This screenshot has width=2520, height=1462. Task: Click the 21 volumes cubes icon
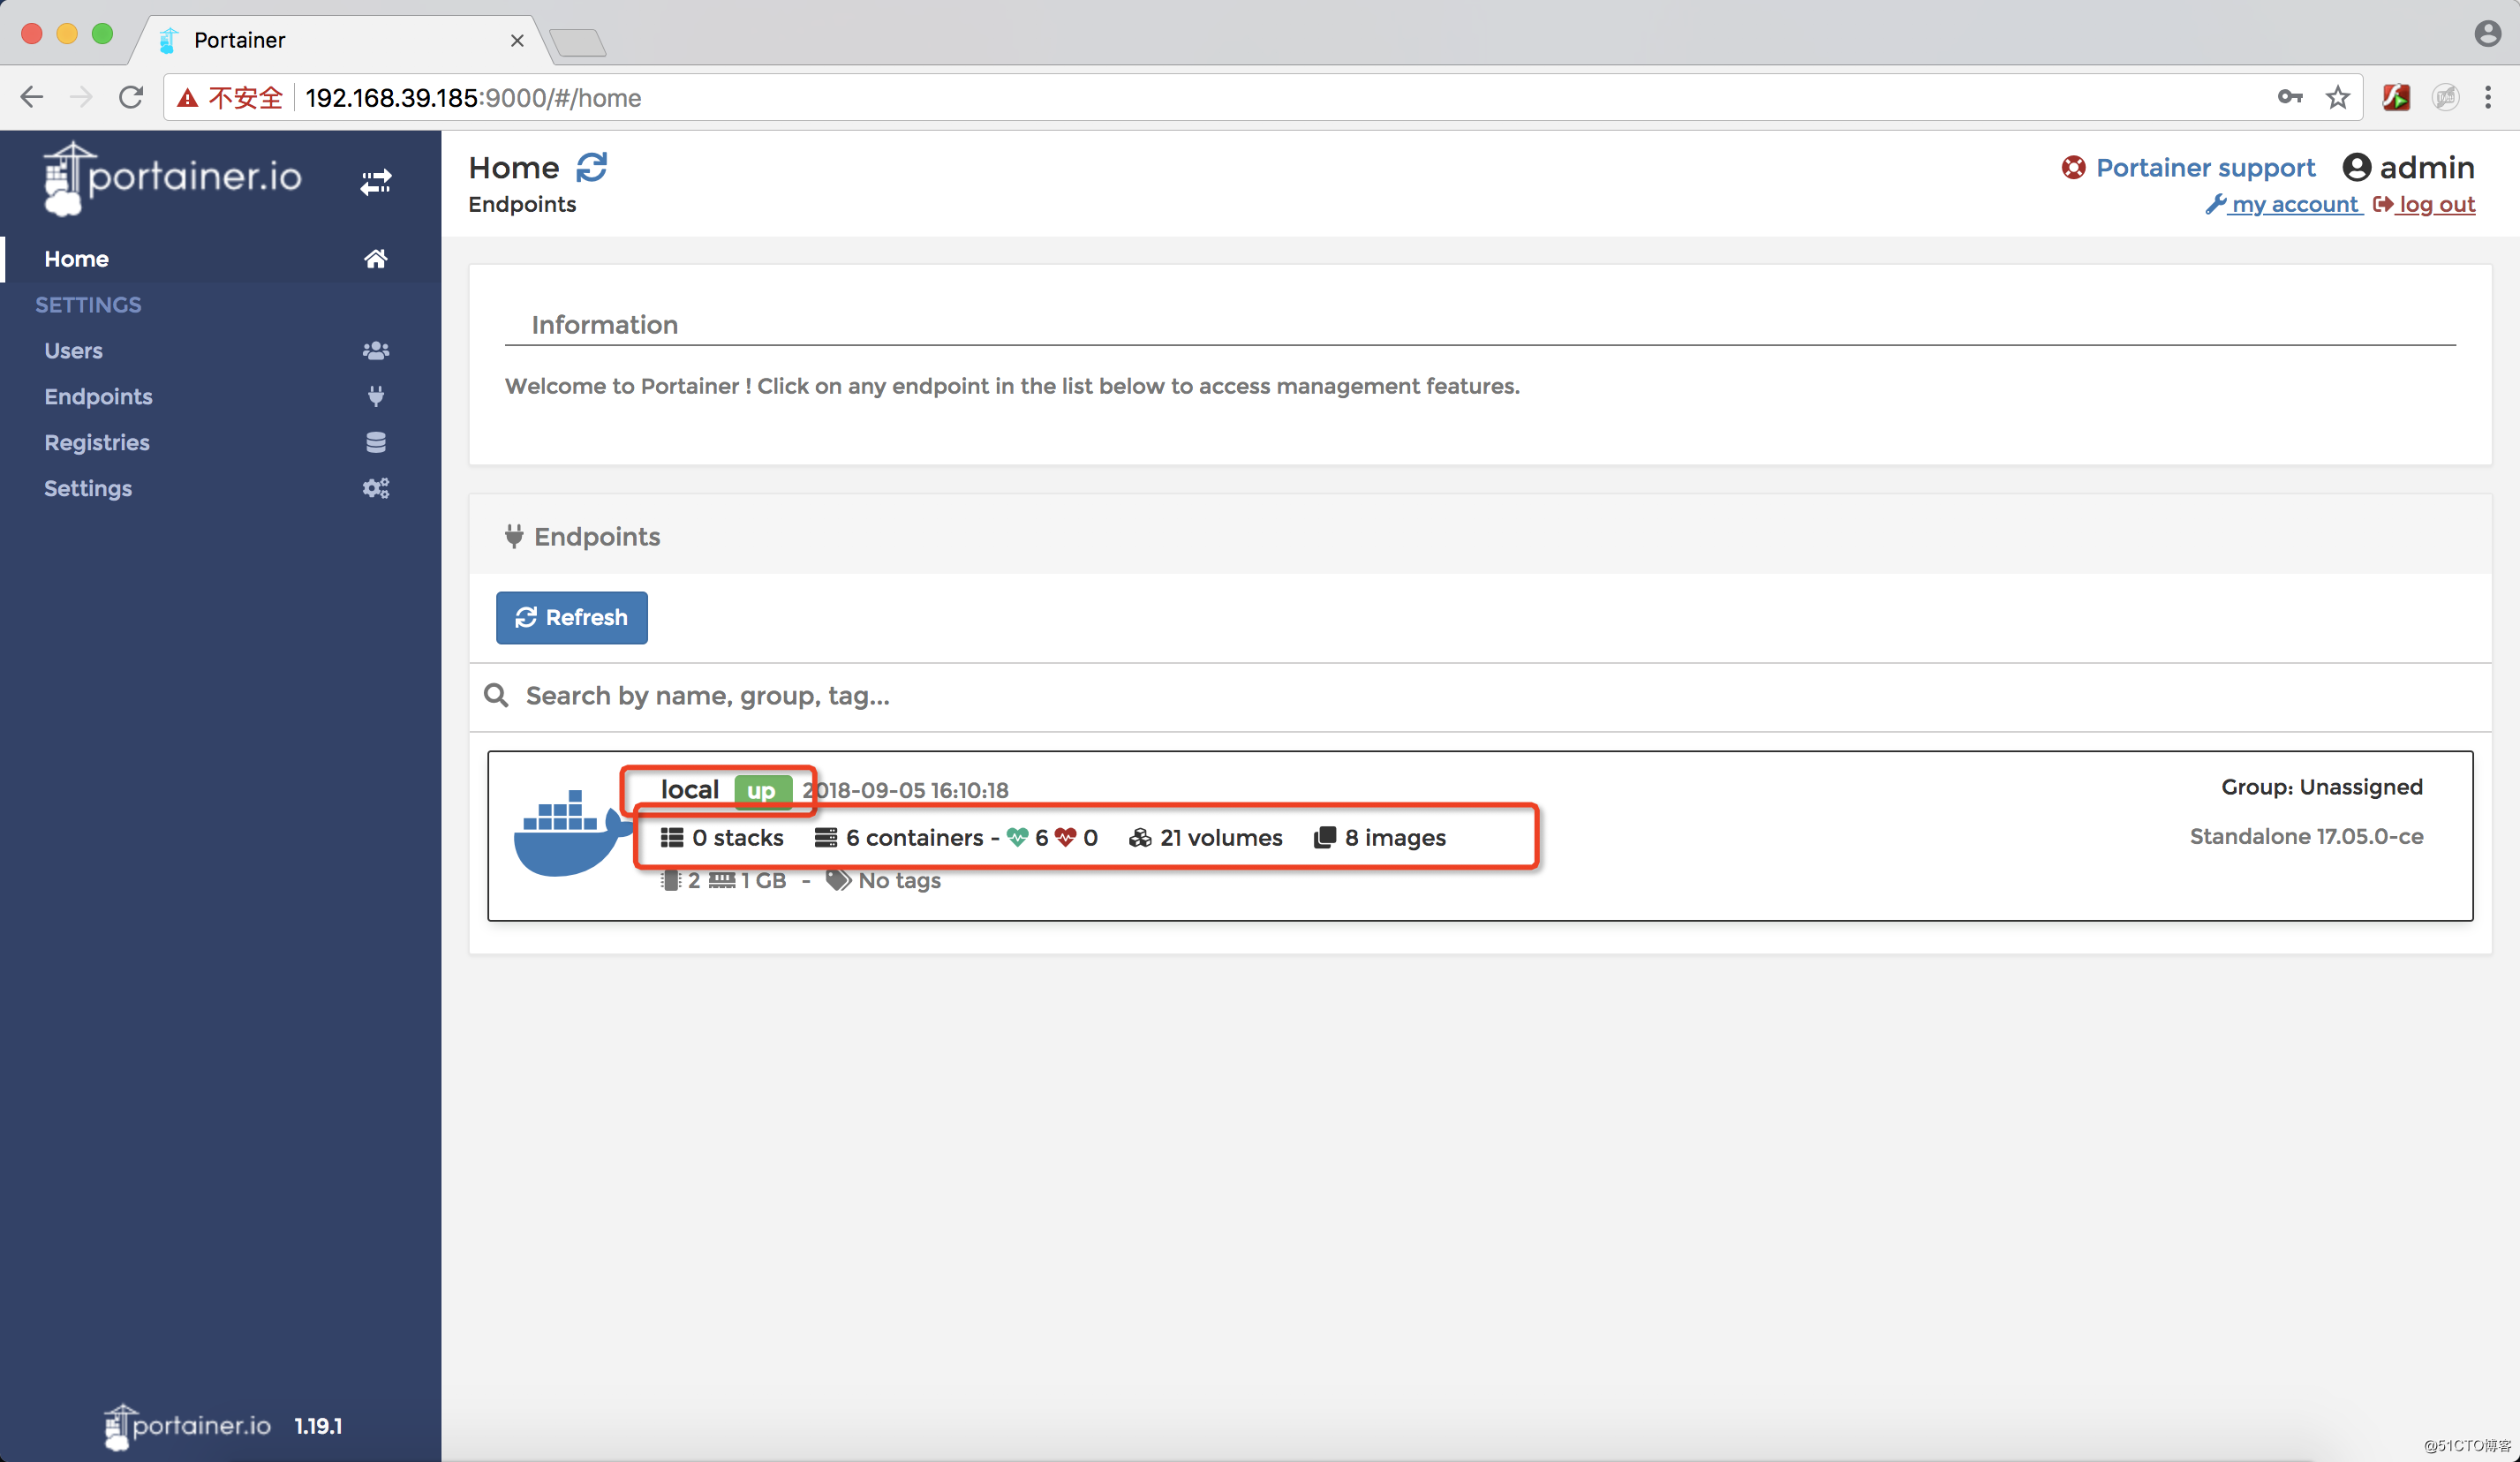tap(1140, 838)
